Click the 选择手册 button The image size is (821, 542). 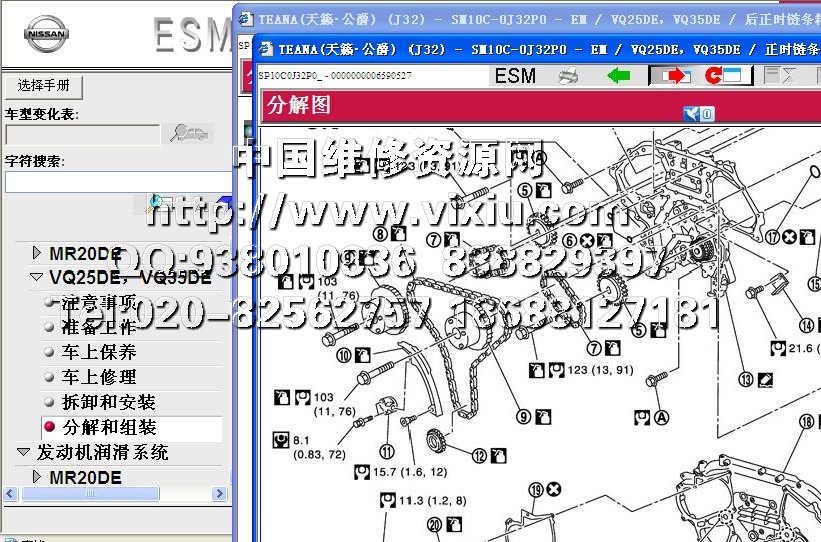[x=43, y=86]
